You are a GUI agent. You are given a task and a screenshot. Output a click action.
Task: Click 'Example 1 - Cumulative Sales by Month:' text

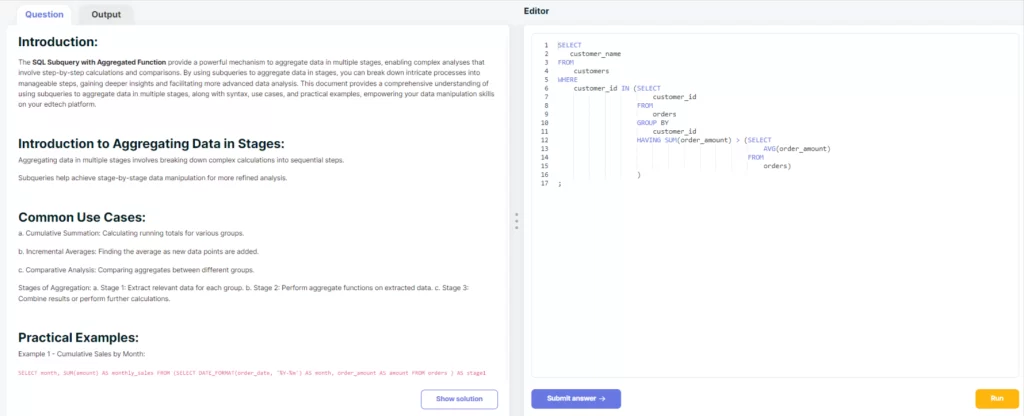82,353
